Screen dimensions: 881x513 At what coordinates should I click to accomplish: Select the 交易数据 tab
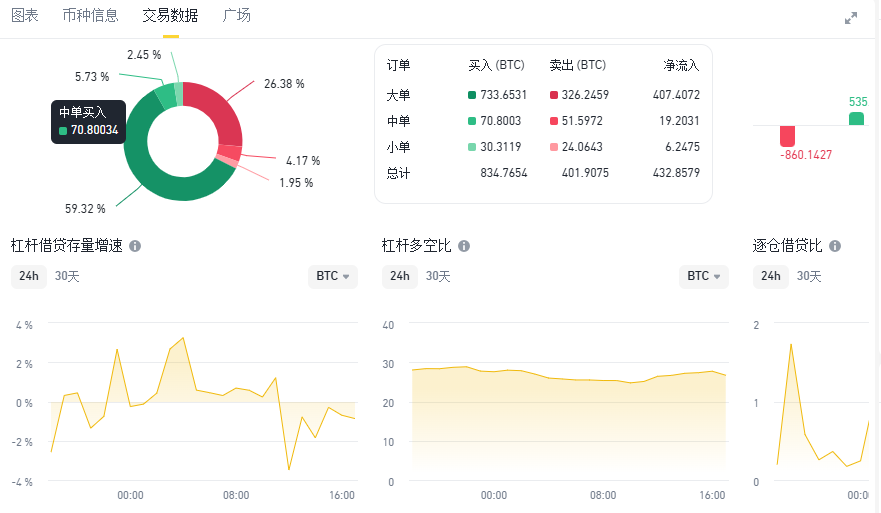[170, 16]
